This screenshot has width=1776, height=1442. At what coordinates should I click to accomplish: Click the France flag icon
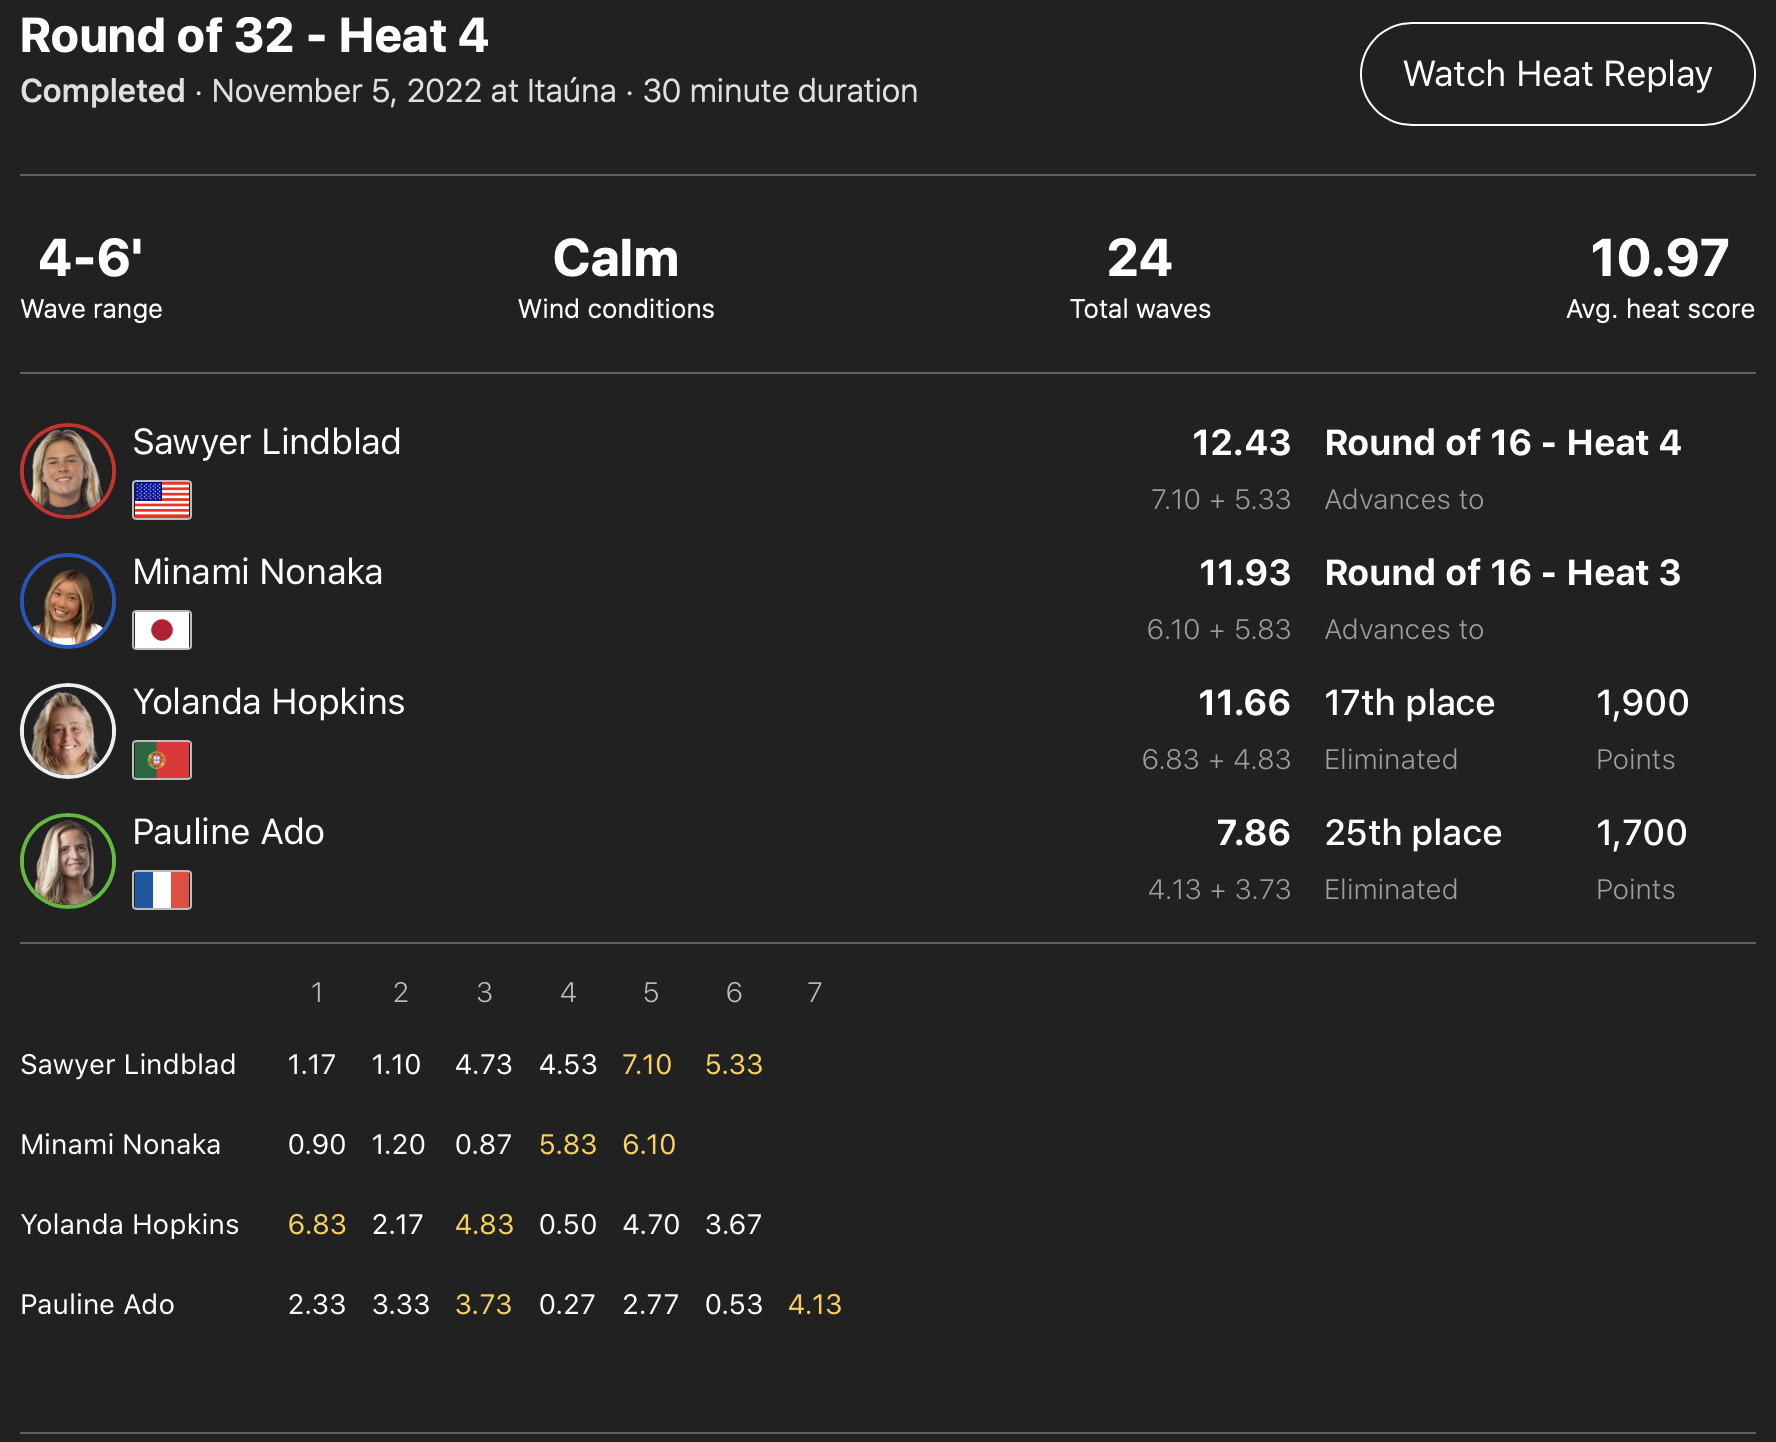[x=162, y=890]
